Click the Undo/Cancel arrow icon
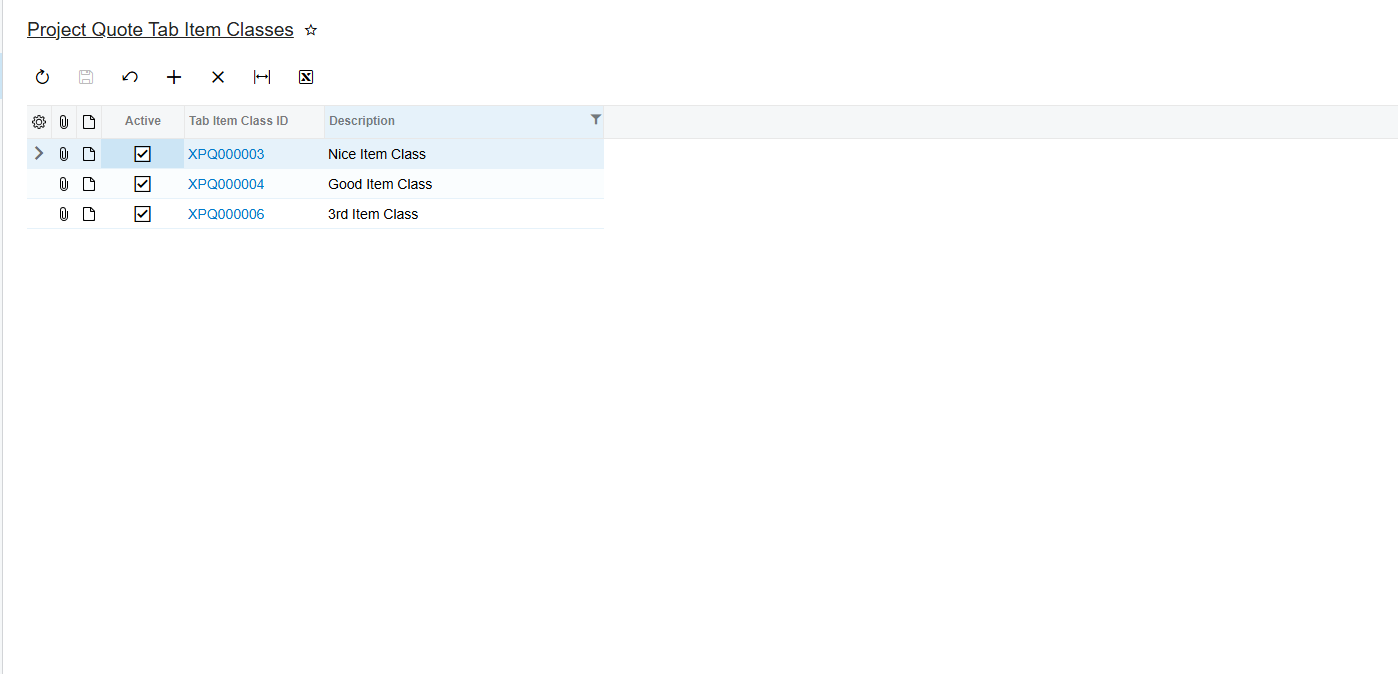This screenshot has height=674, width=1398. (130, 77)
